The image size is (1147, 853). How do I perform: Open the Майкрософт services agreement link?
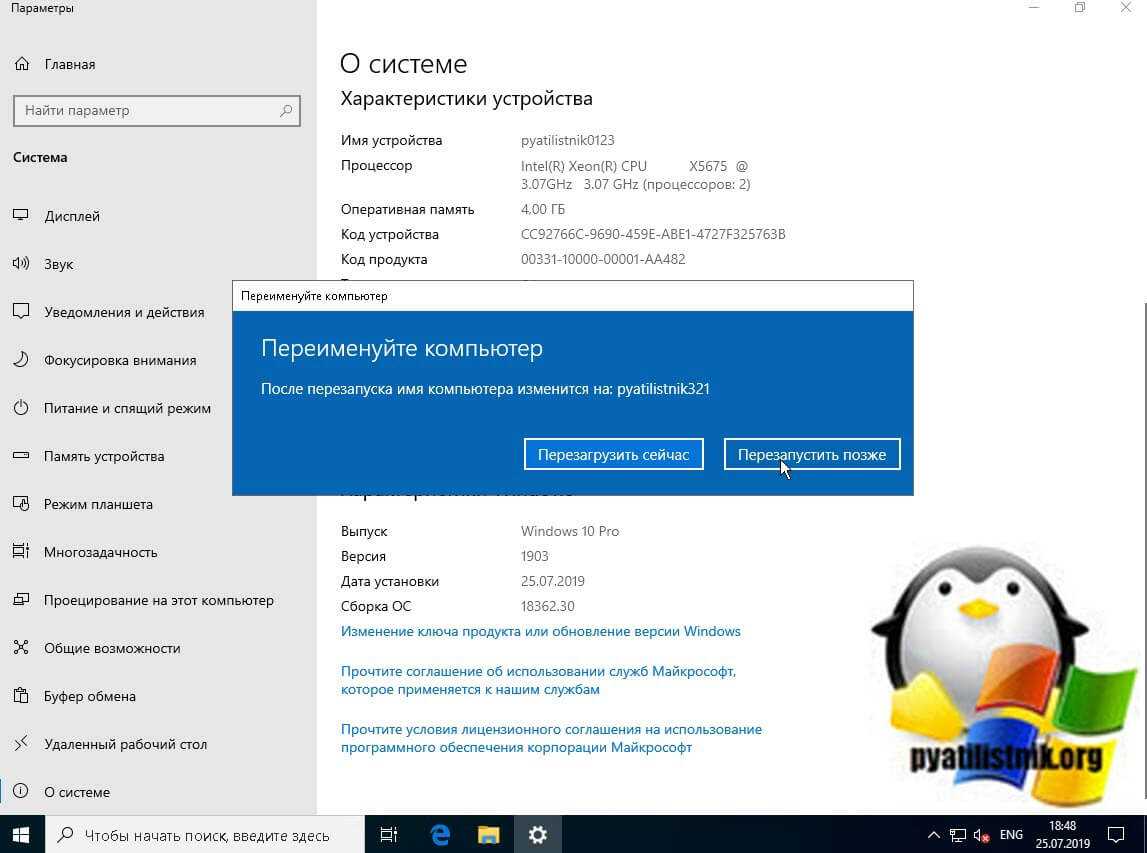tap(538, 680)
